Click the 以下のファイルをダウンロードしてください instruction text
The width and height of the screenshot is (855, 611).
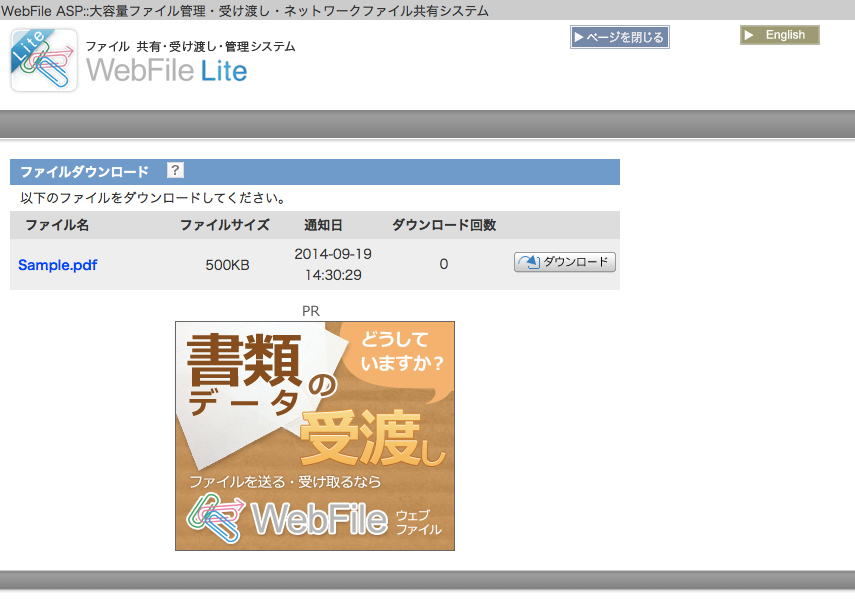click(x=153, y=198)
